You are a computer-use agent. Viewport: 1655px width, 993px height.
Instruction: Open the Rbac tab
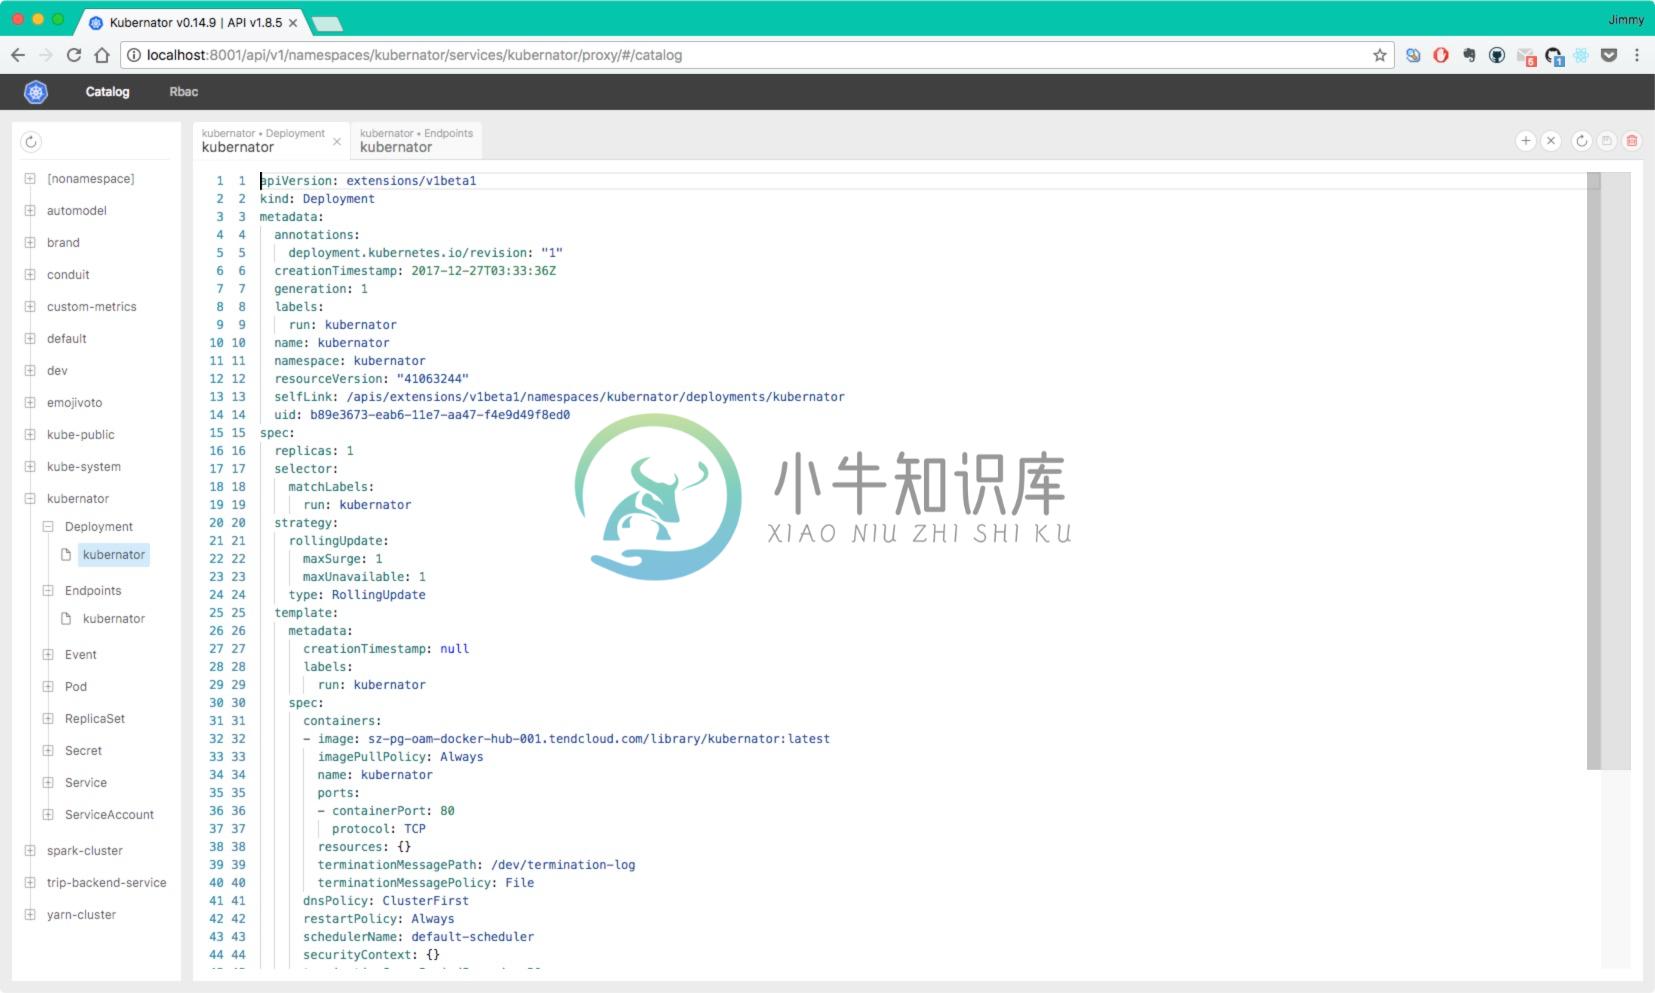[184, 92]
